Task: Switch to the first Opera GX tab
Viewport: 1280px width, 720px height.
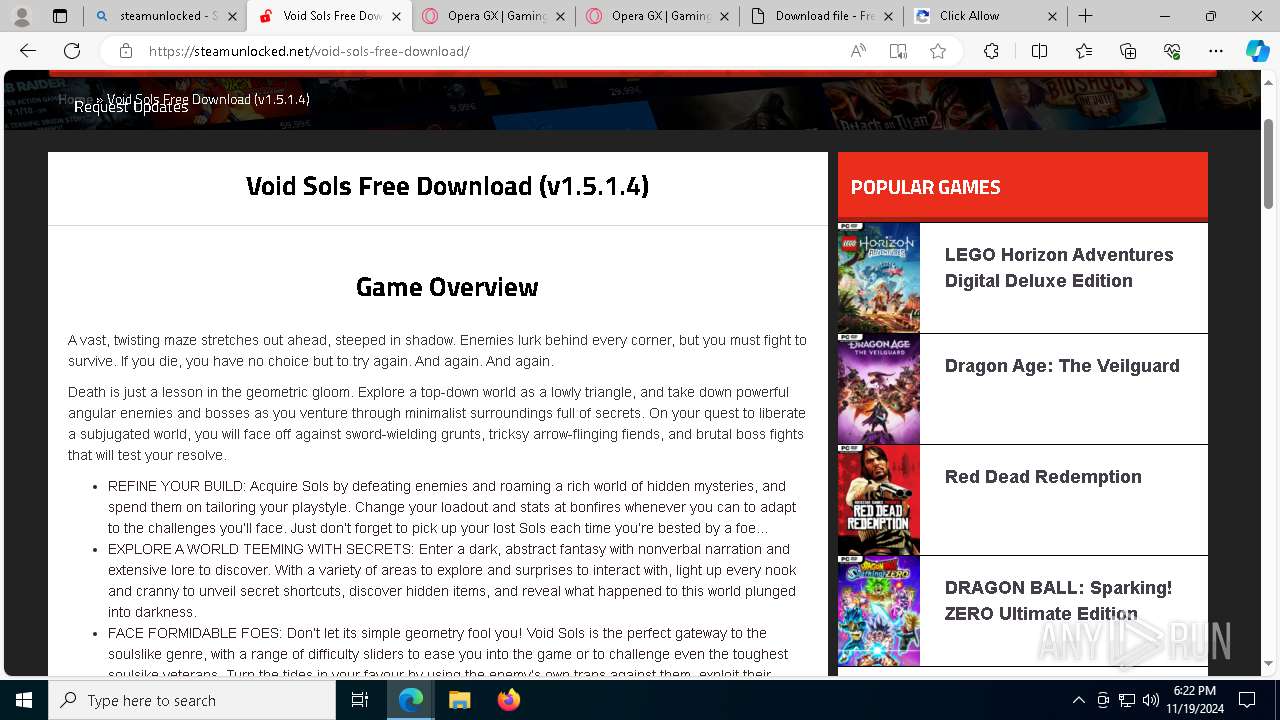Action: [493, 16]
